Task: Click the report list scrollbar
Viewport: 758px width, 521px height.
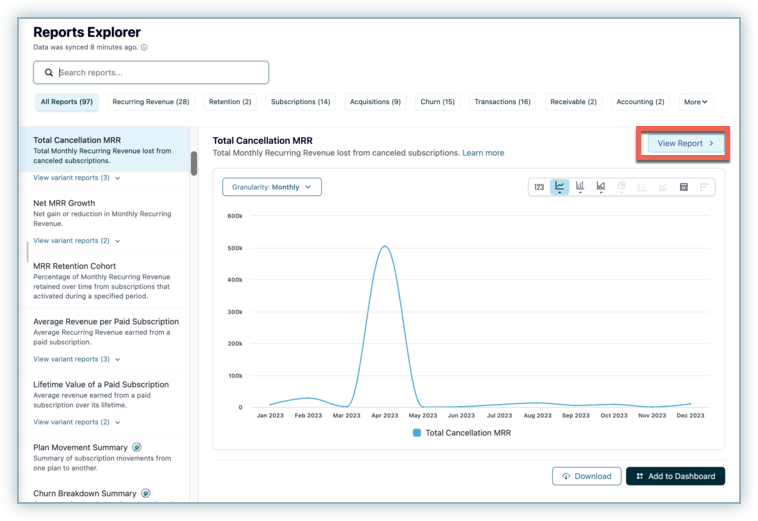Action: [194, 163]
